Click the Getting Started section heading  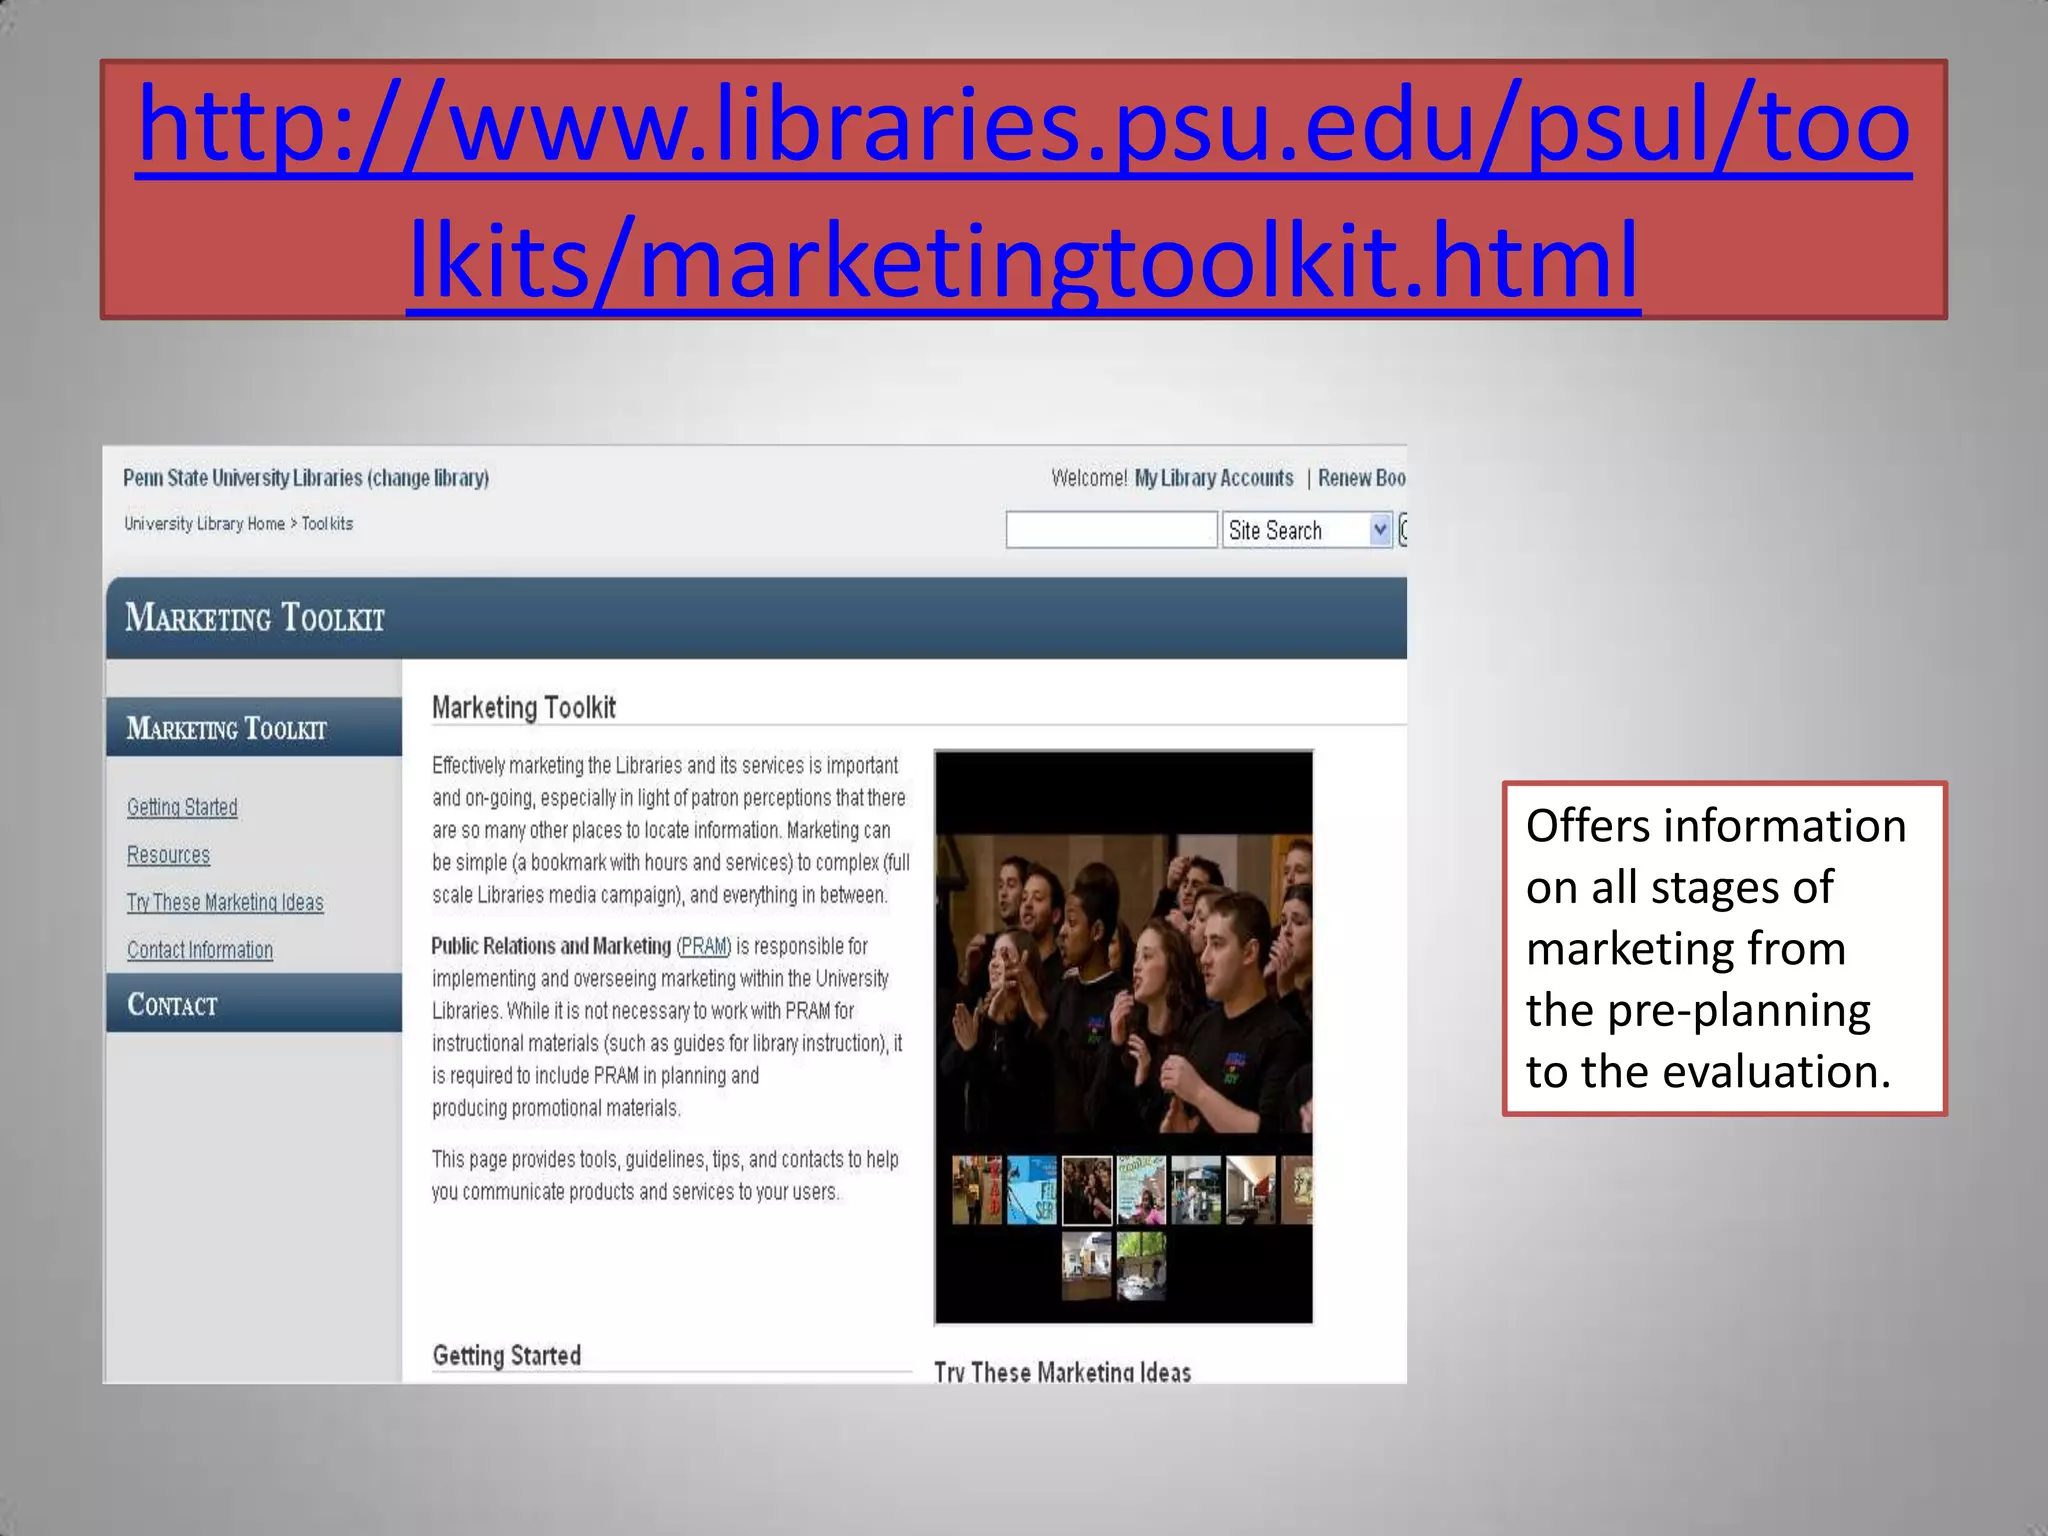507,1356
